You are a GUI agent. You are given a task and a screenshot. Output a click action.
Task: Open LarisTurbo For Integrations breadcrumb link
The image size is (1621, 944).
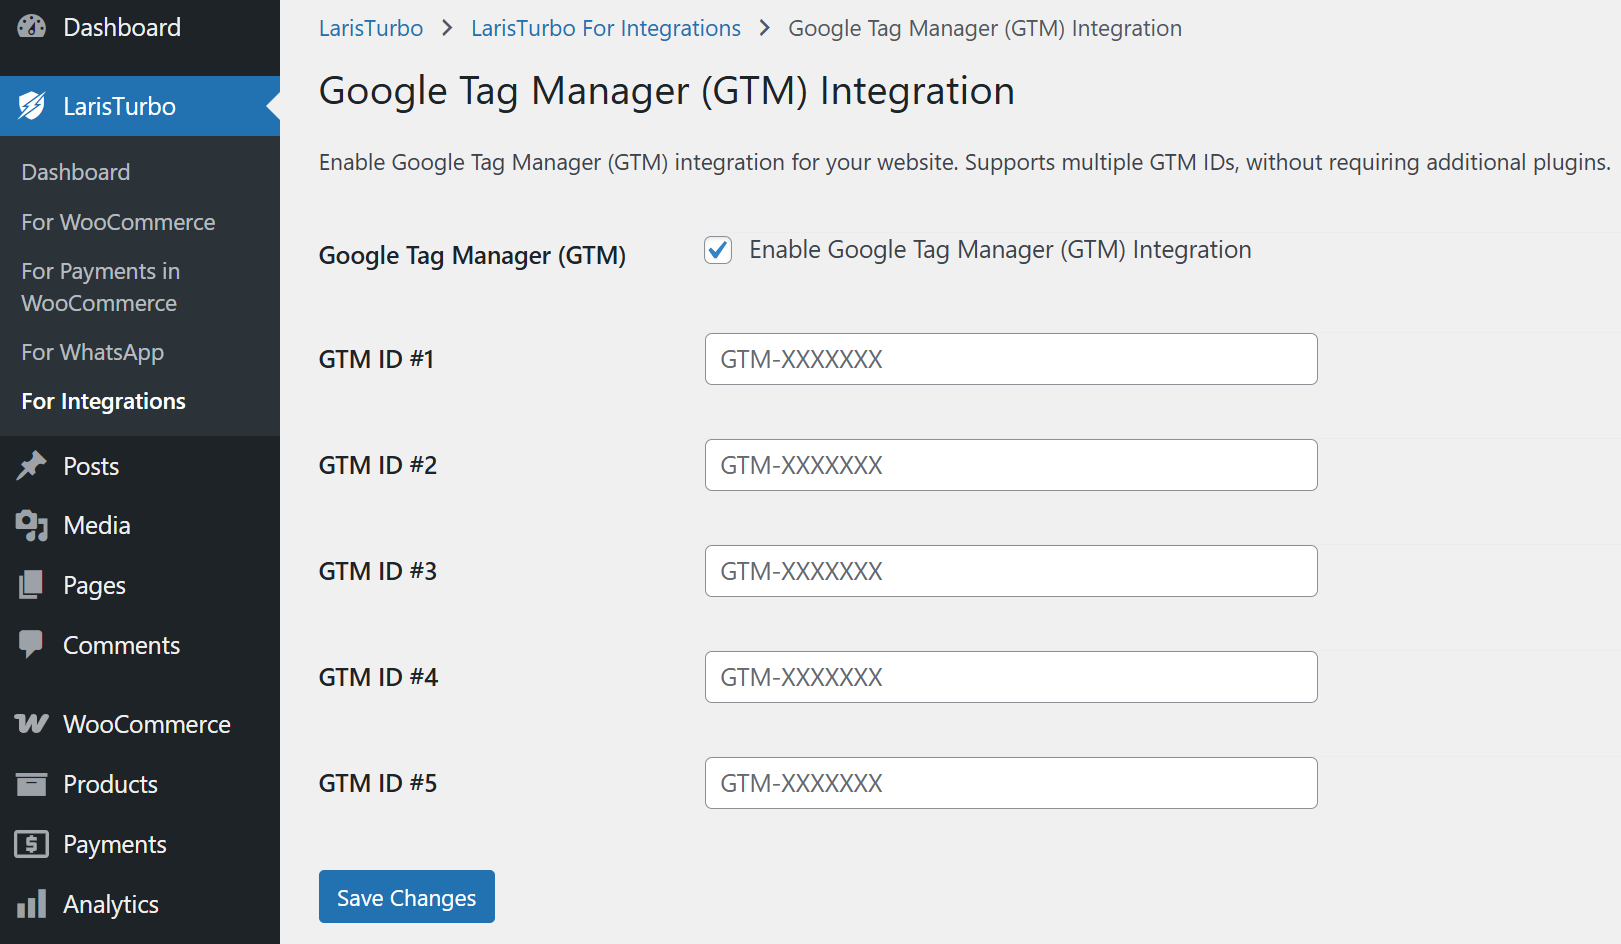(606, 28)
